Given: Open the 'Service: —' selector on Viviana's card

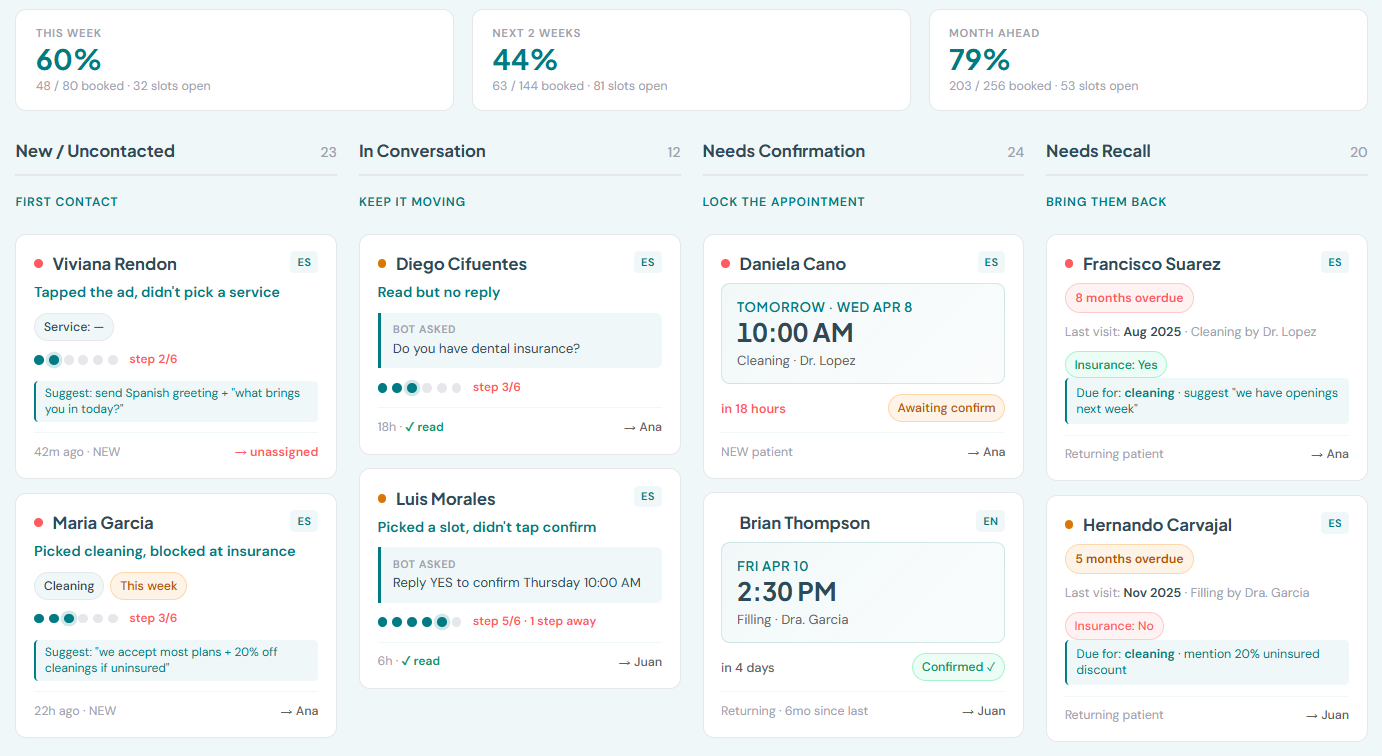Looking at the screenshot, I should click(x=74, y=327).
